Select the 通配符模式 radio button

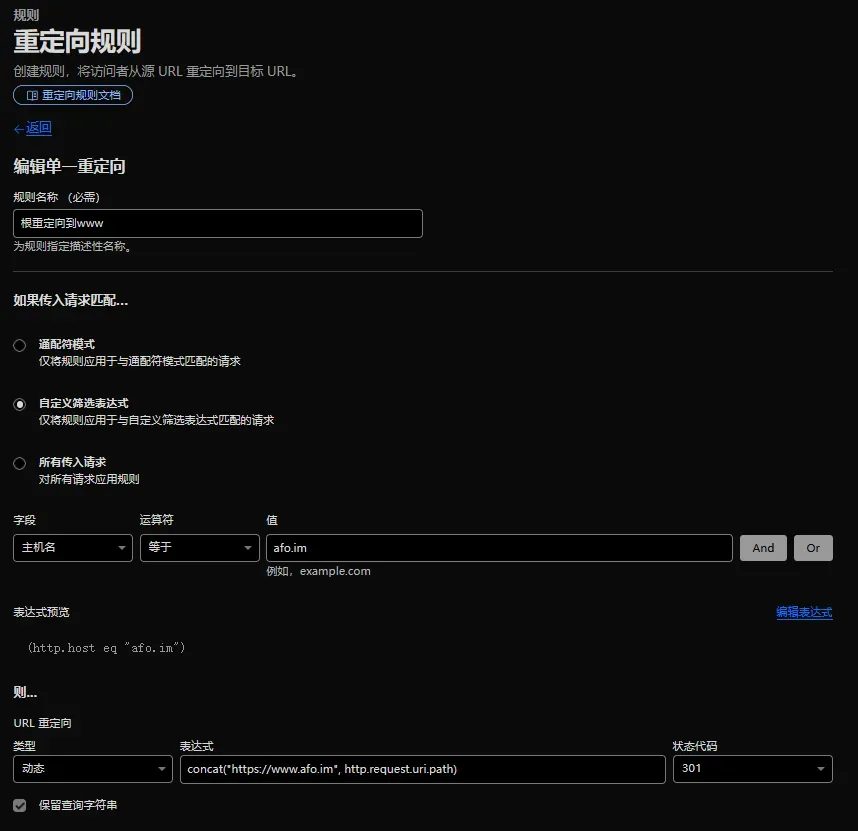point(20,345)
